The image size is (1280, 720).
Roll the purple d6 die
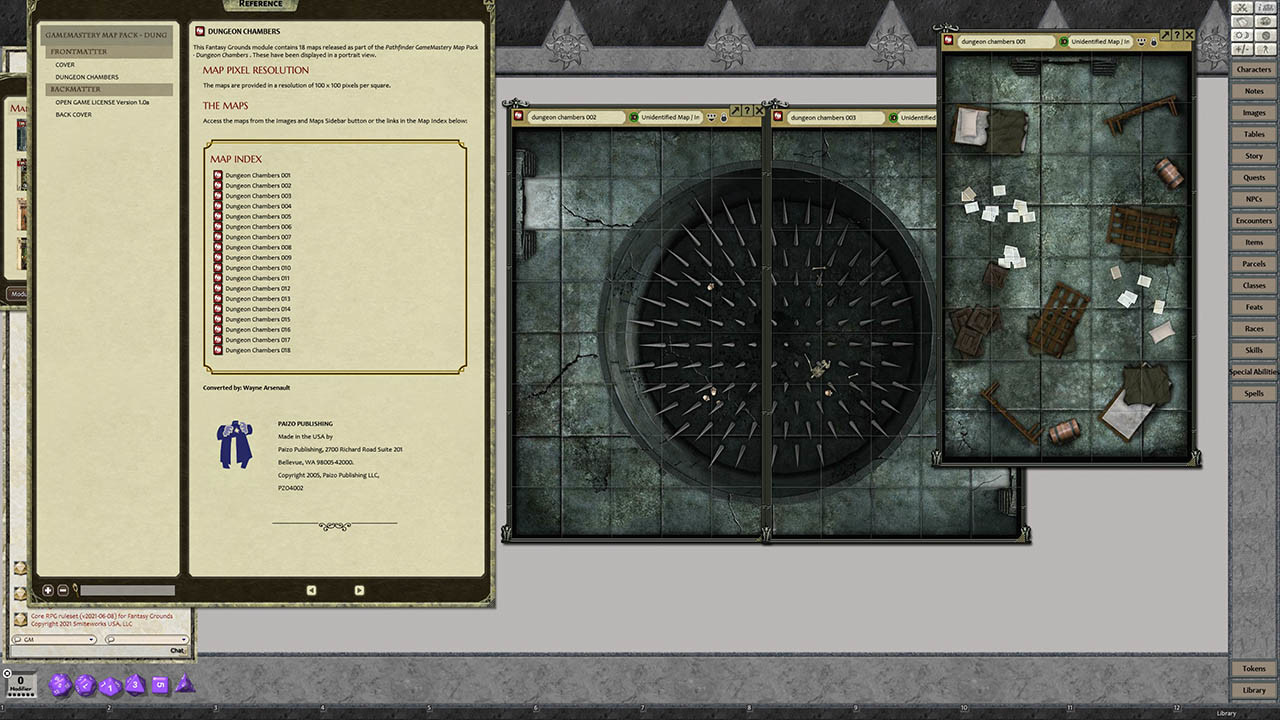(x=160, y=685)
